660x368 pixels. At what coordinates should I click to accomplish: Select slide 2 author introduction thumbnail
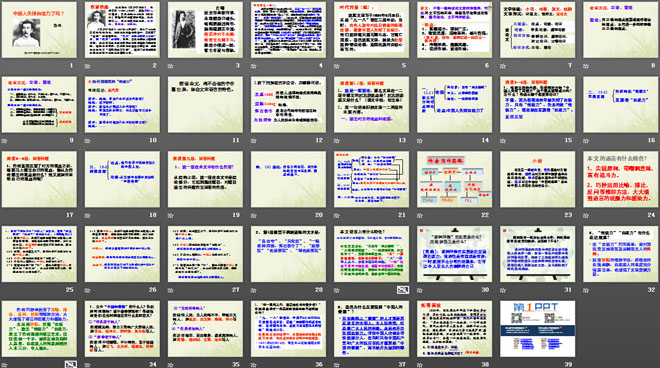tap(122, 30)
